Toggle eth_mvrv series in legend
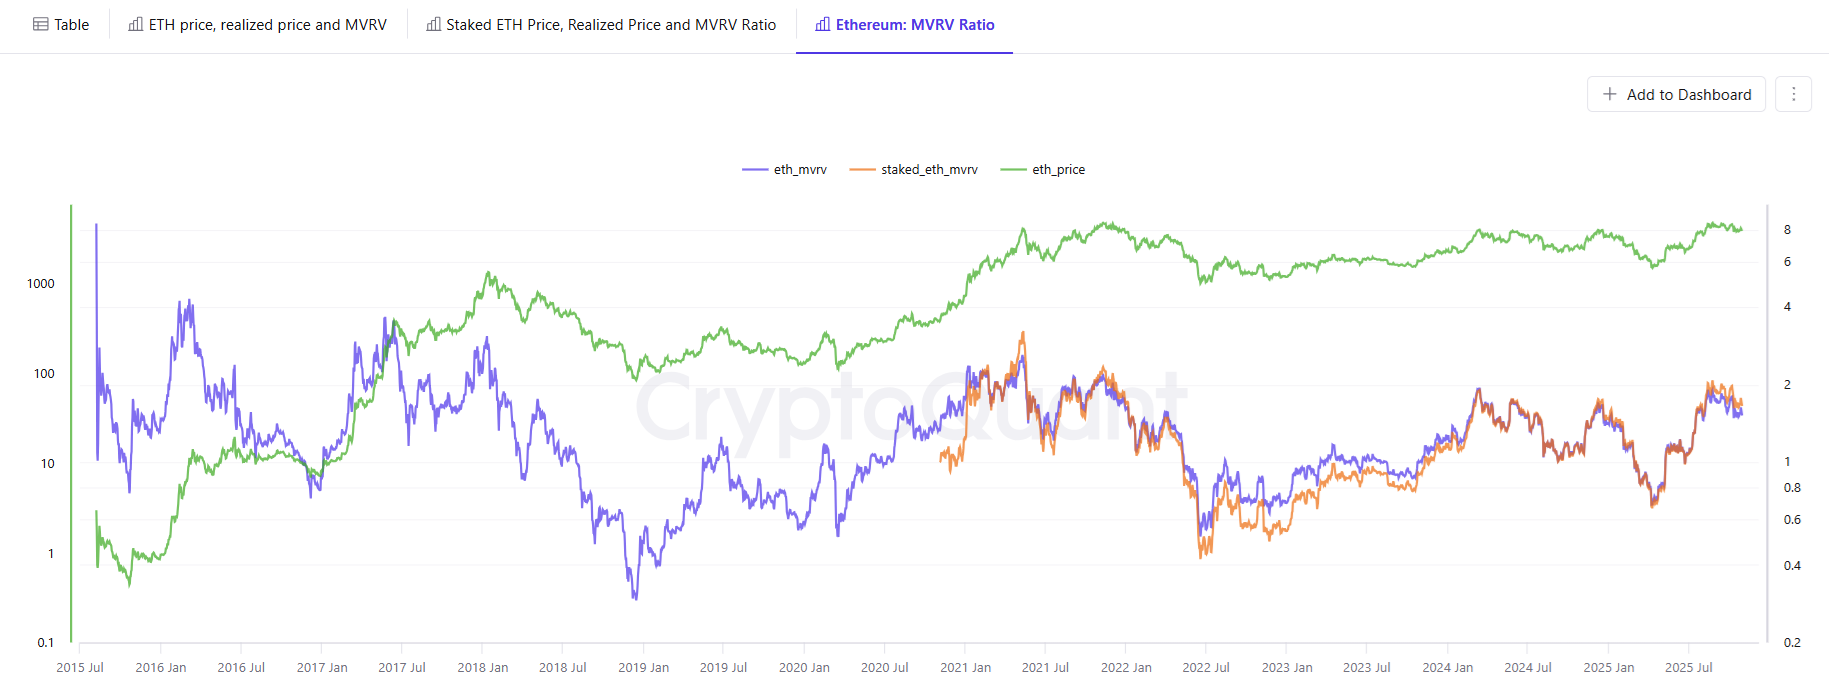The height and width of the screenshot is (700, 1829). click(x=800, y=170)
